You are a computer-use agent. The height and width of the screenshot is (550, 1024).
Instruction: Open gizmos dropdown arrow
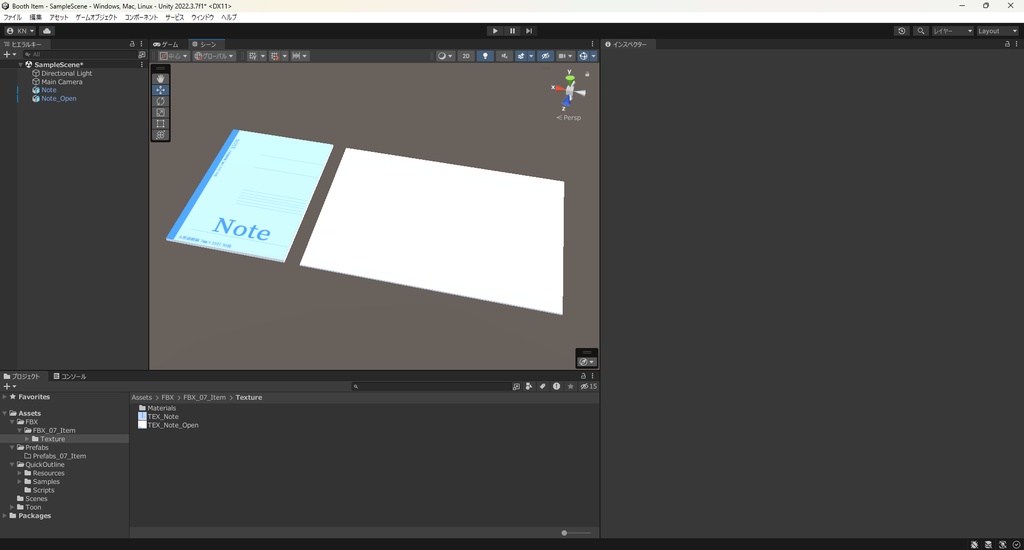click(593, 56)
